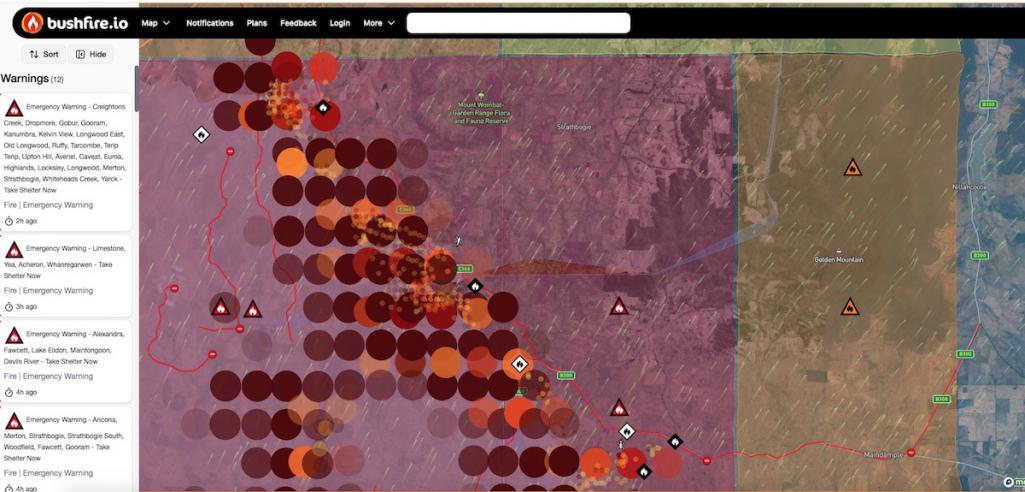This screenshot has width=1025, height=492.
Task: Open the Map dropdown menu
Action: 155,23
